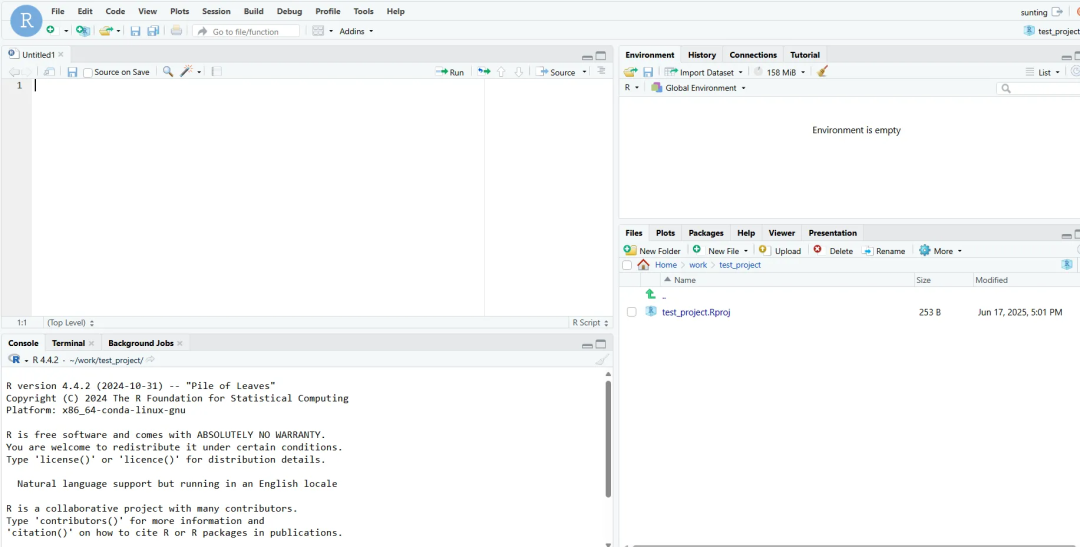Open the 158 MiB memory usage dropdown

tap(779, 72)
